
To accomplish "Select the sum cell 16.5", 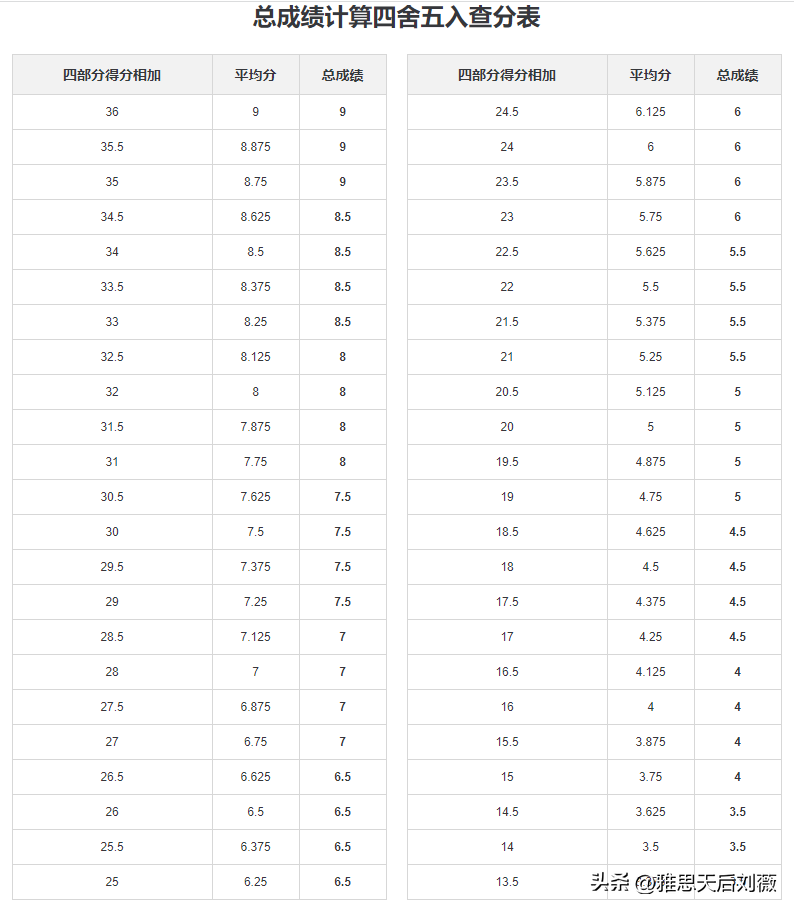I will coord(507,672).
